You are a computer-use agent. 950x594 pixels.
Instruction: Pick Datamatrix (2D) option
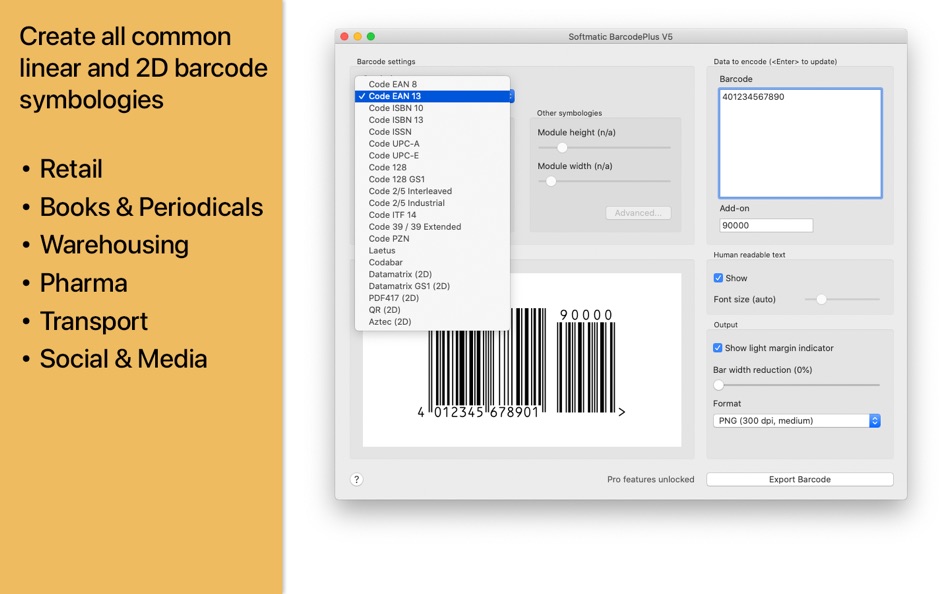pyautogui.click(x=433, y=275)
